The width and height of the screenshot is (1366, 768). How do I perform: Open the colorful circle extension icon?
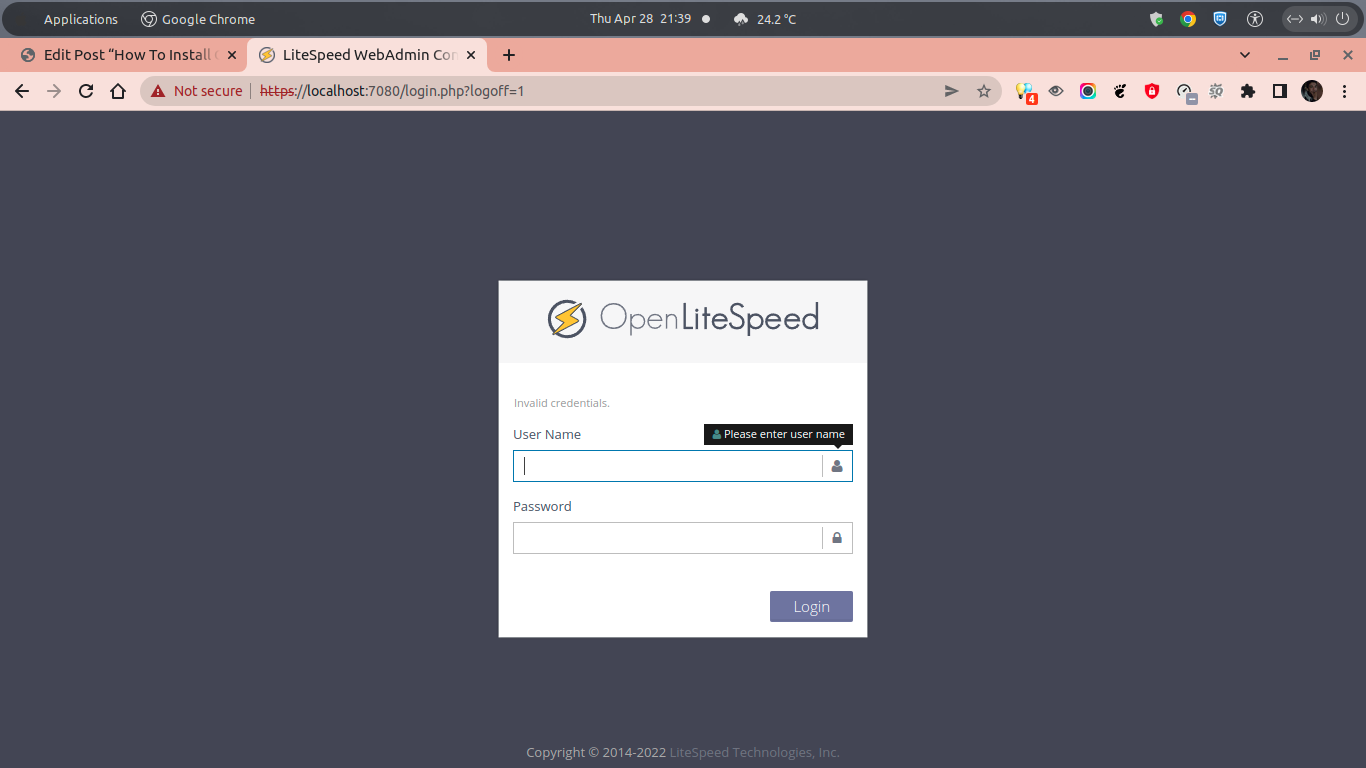coord(1088,91)
